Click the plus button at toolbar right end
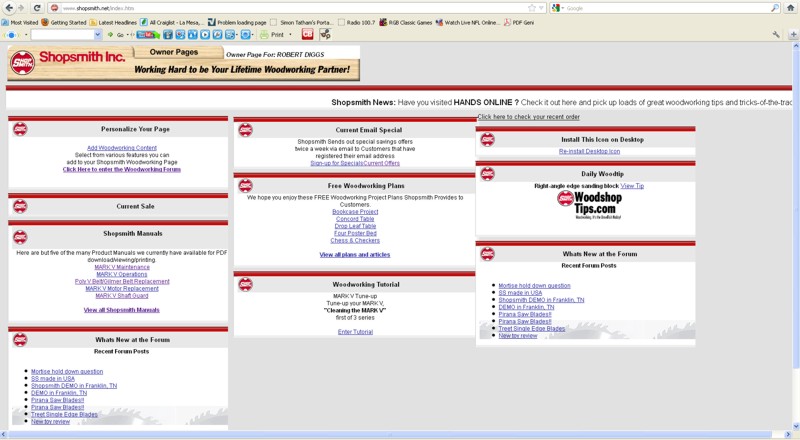This screenshot has height=440, width=800. coord(793,34)
